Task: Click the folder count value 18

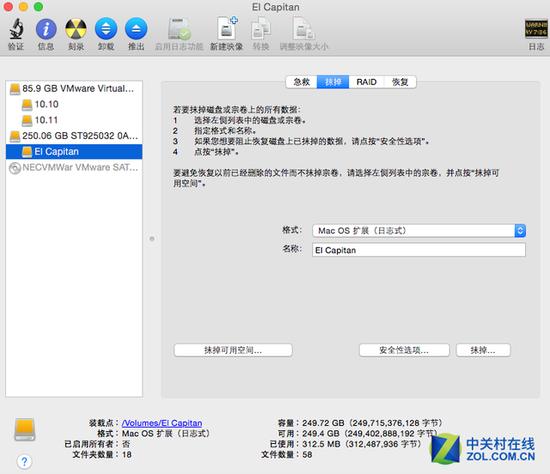Action: [127, 455]
